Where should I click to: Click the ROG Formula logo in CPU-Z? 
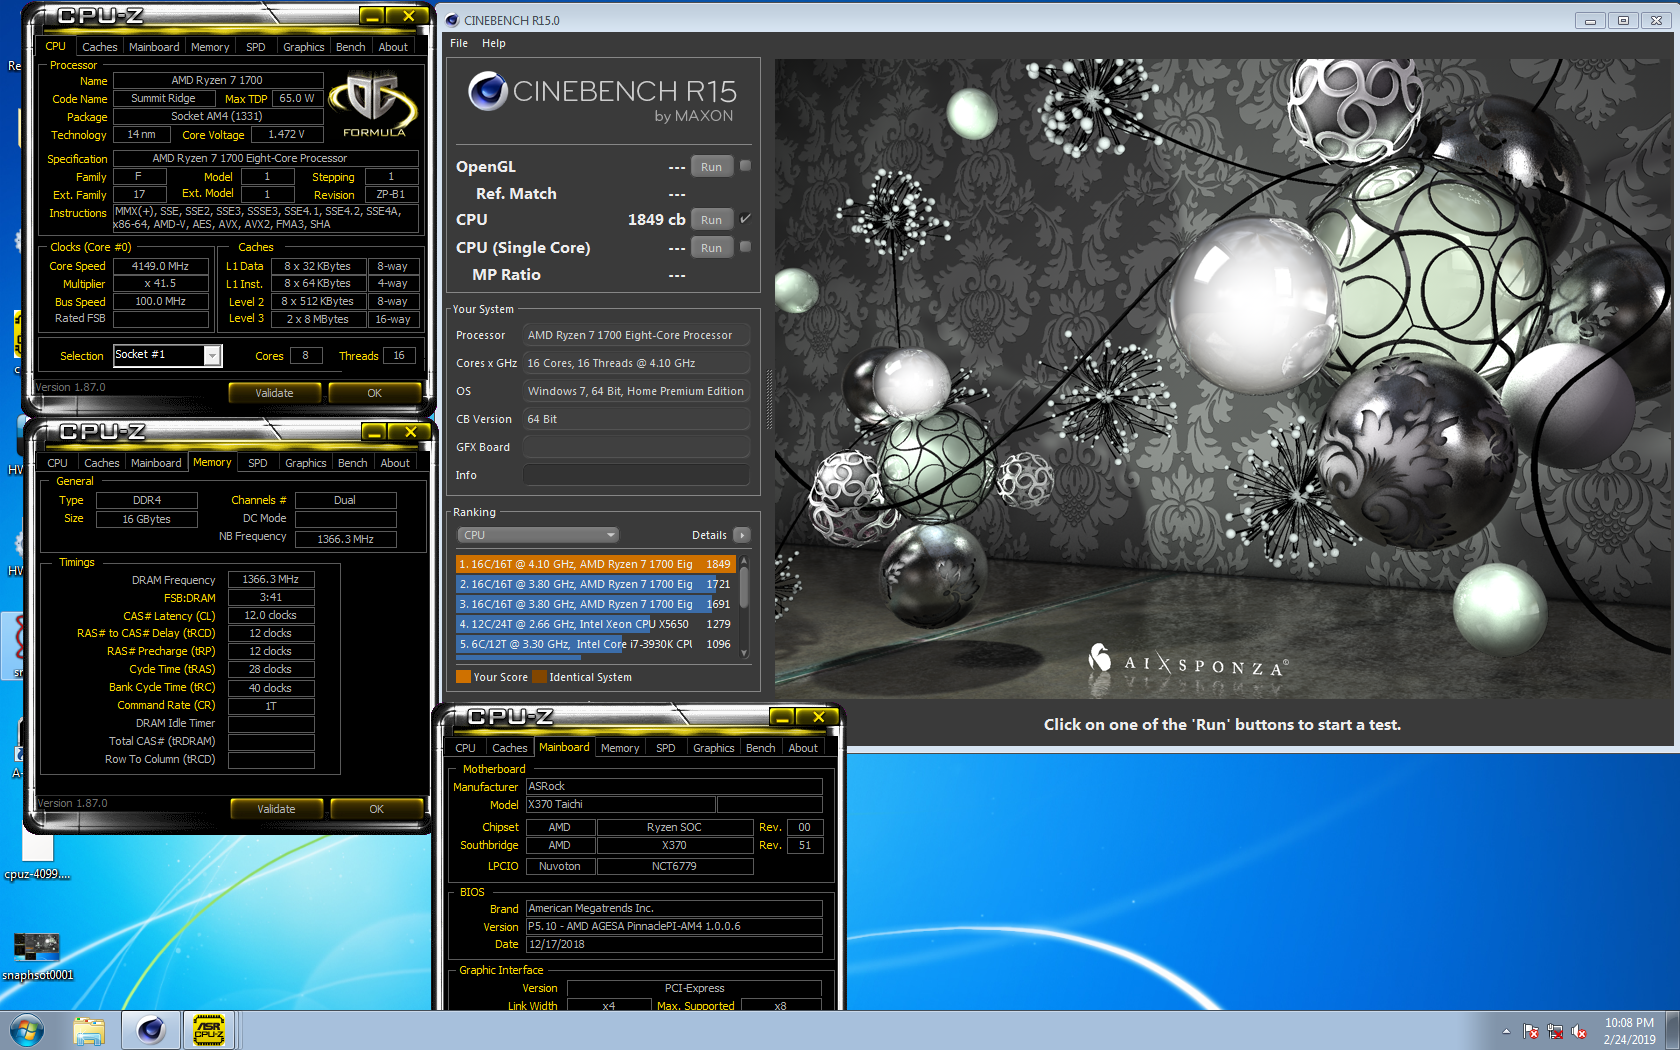coord(374,105)
